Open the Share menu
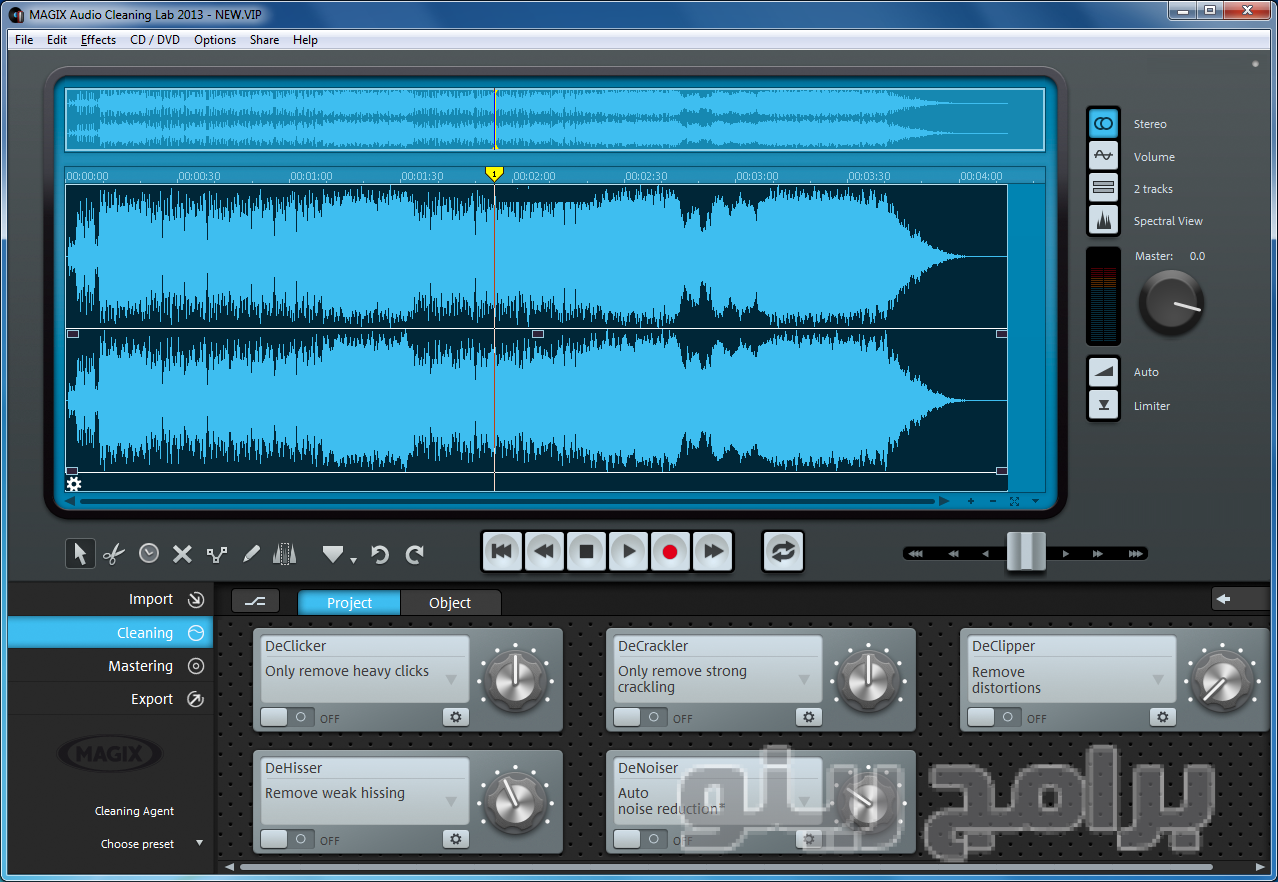Screen dimensions: 1278x882 pyautogui.click(x=264, y=40)
